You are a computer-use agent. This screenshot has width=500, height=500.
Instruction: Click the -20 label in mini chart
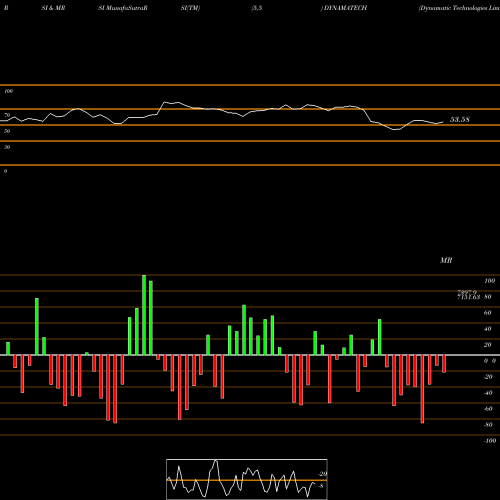(322, 474)
